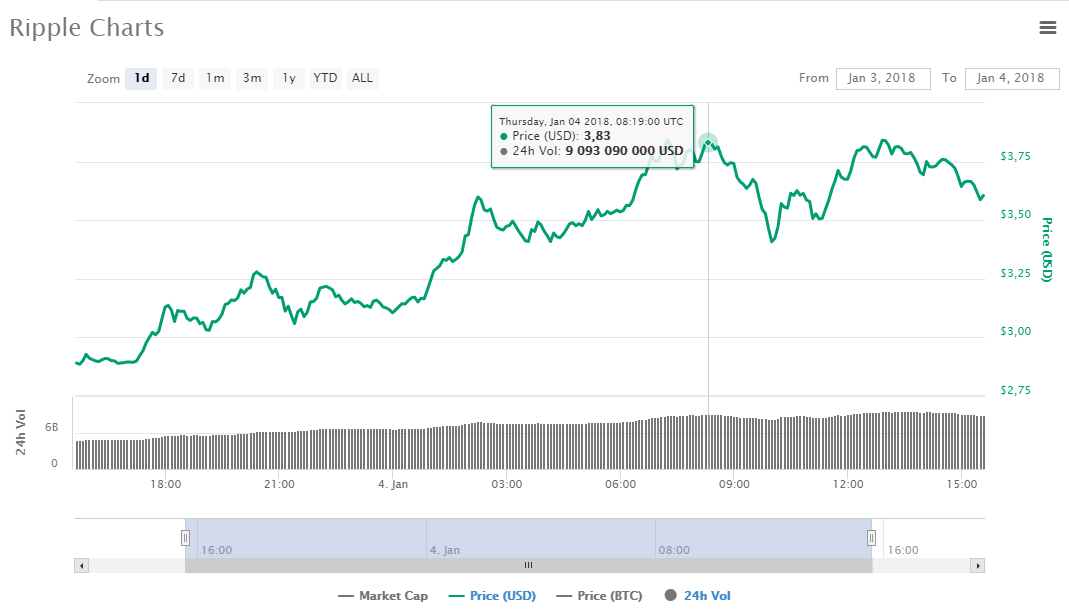Click the $3,75 price axis label
Screen dimensions: 1069x610
pos(1015,157)
